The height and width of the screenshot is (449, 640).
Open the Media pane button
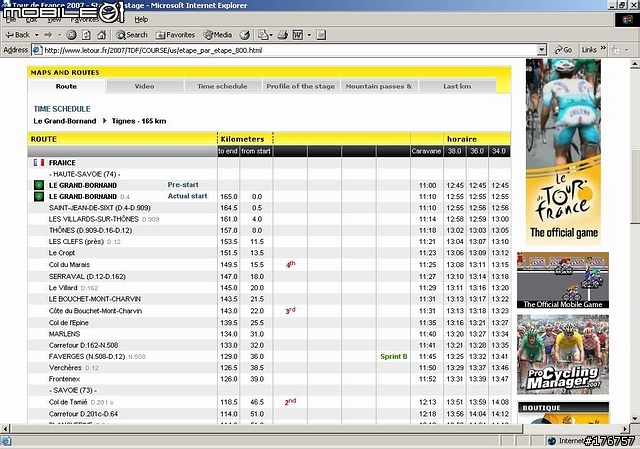218,35
